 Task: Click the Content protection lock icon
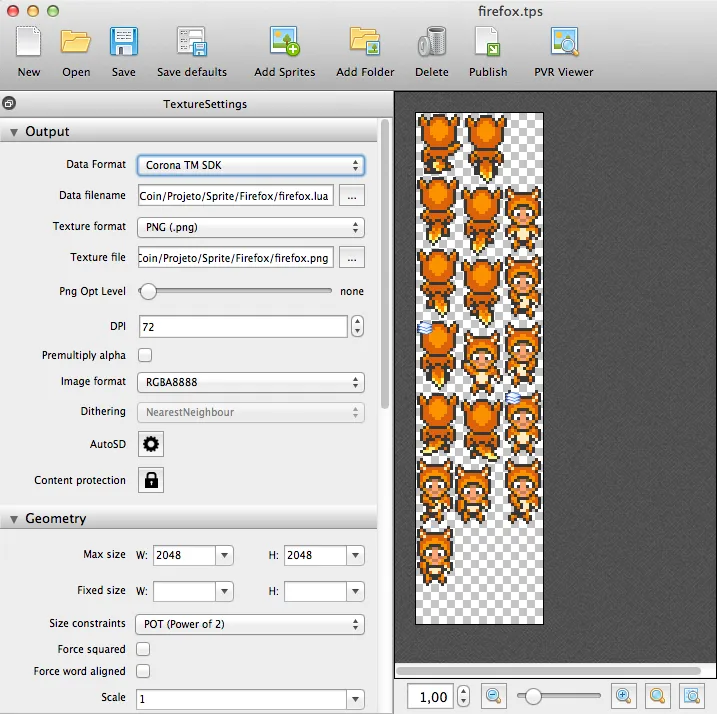point(151,480)
